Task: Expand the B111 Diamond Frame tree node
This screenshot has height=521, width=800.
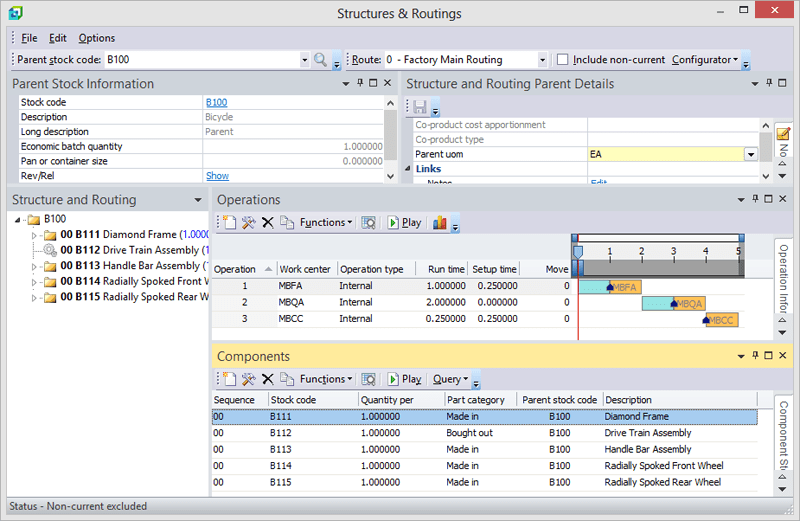Action: [x=35, y=235]
